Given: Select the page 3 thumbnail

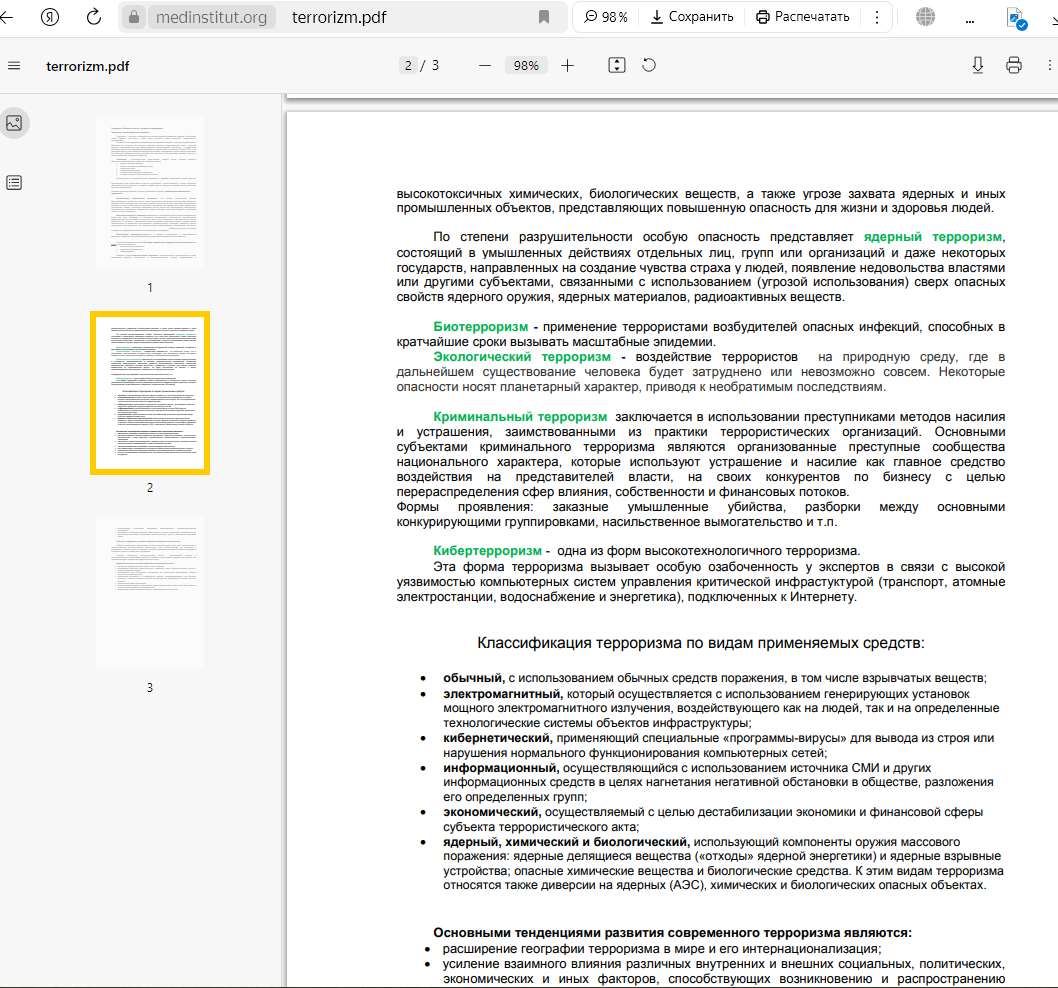Looking at the screenshot, I should [150, 593].
